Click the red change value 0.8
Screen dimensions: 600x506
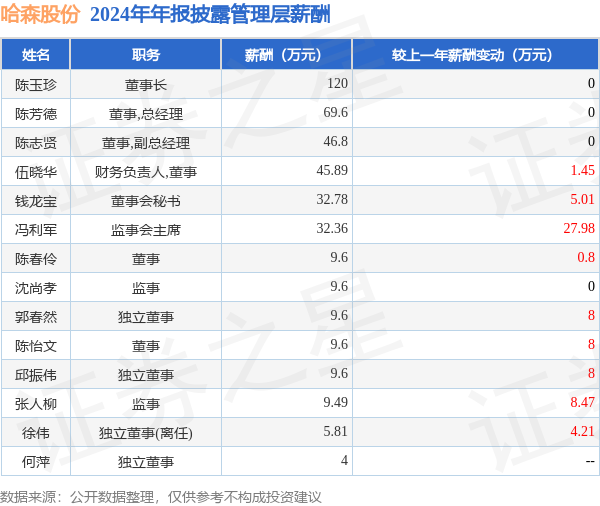click(x=586, y=258)
